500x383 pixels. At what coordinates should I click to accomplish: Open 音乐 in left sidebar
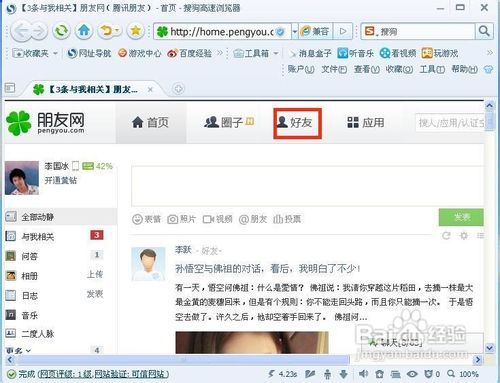(29, 315)
